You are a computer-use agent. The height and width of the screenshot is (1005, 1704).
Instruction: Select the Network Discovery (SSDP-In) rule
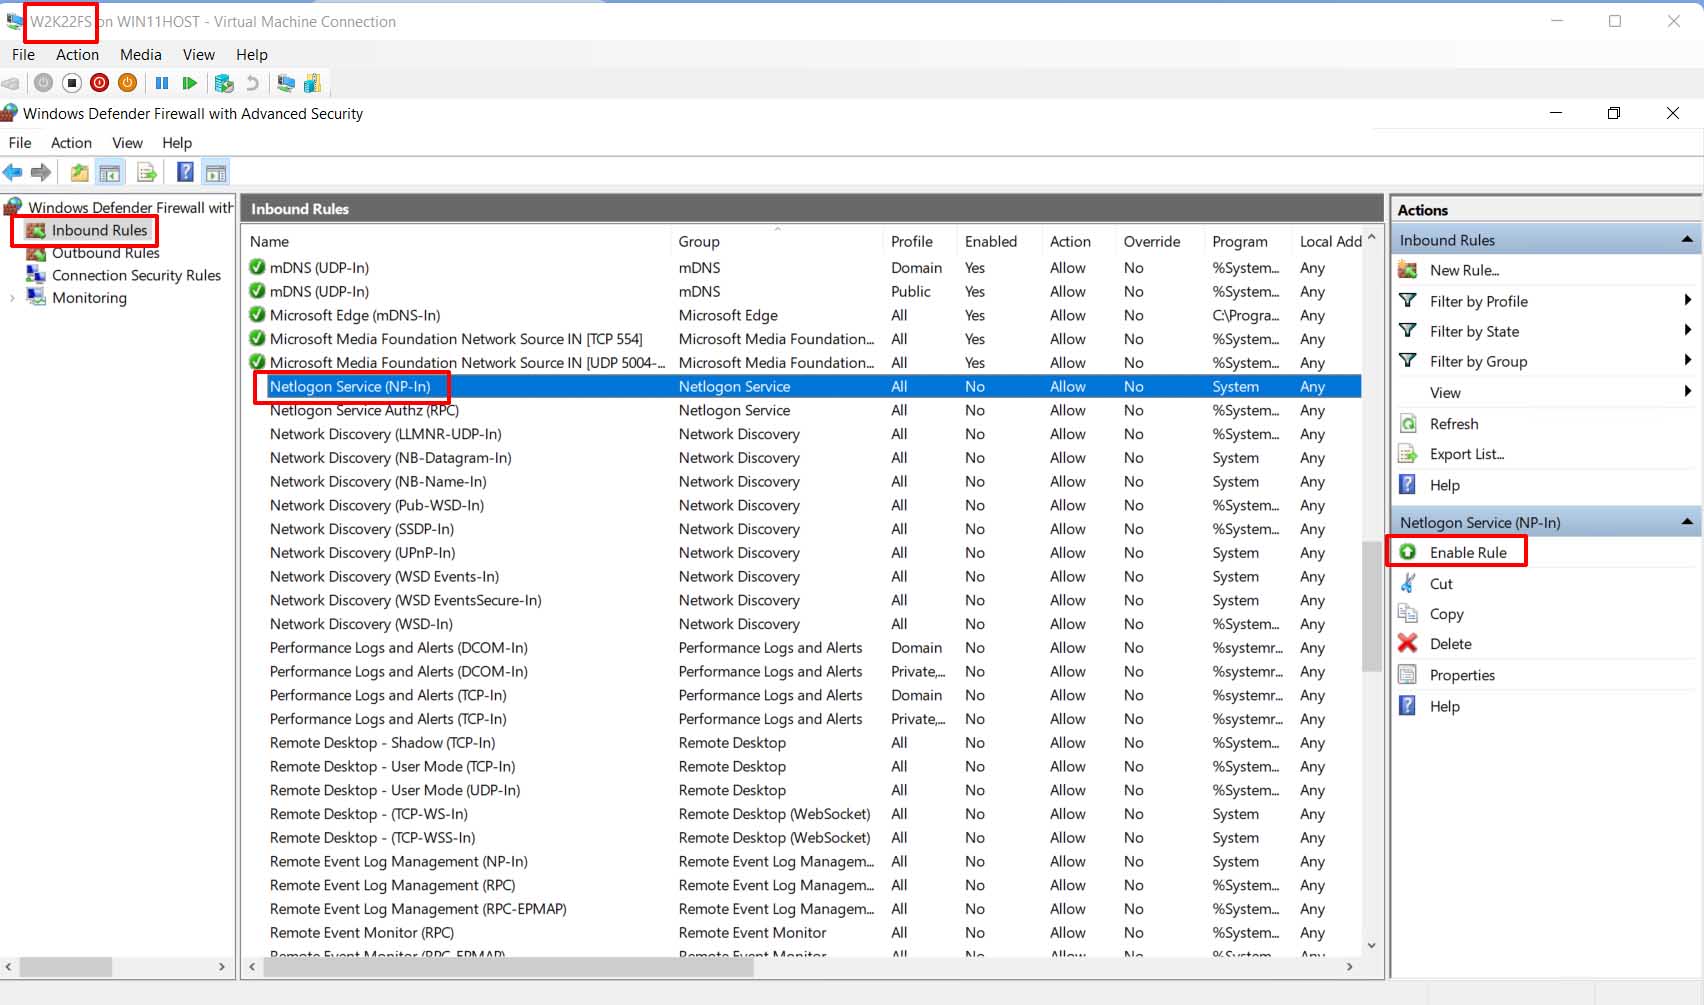[x=362, y=529]
